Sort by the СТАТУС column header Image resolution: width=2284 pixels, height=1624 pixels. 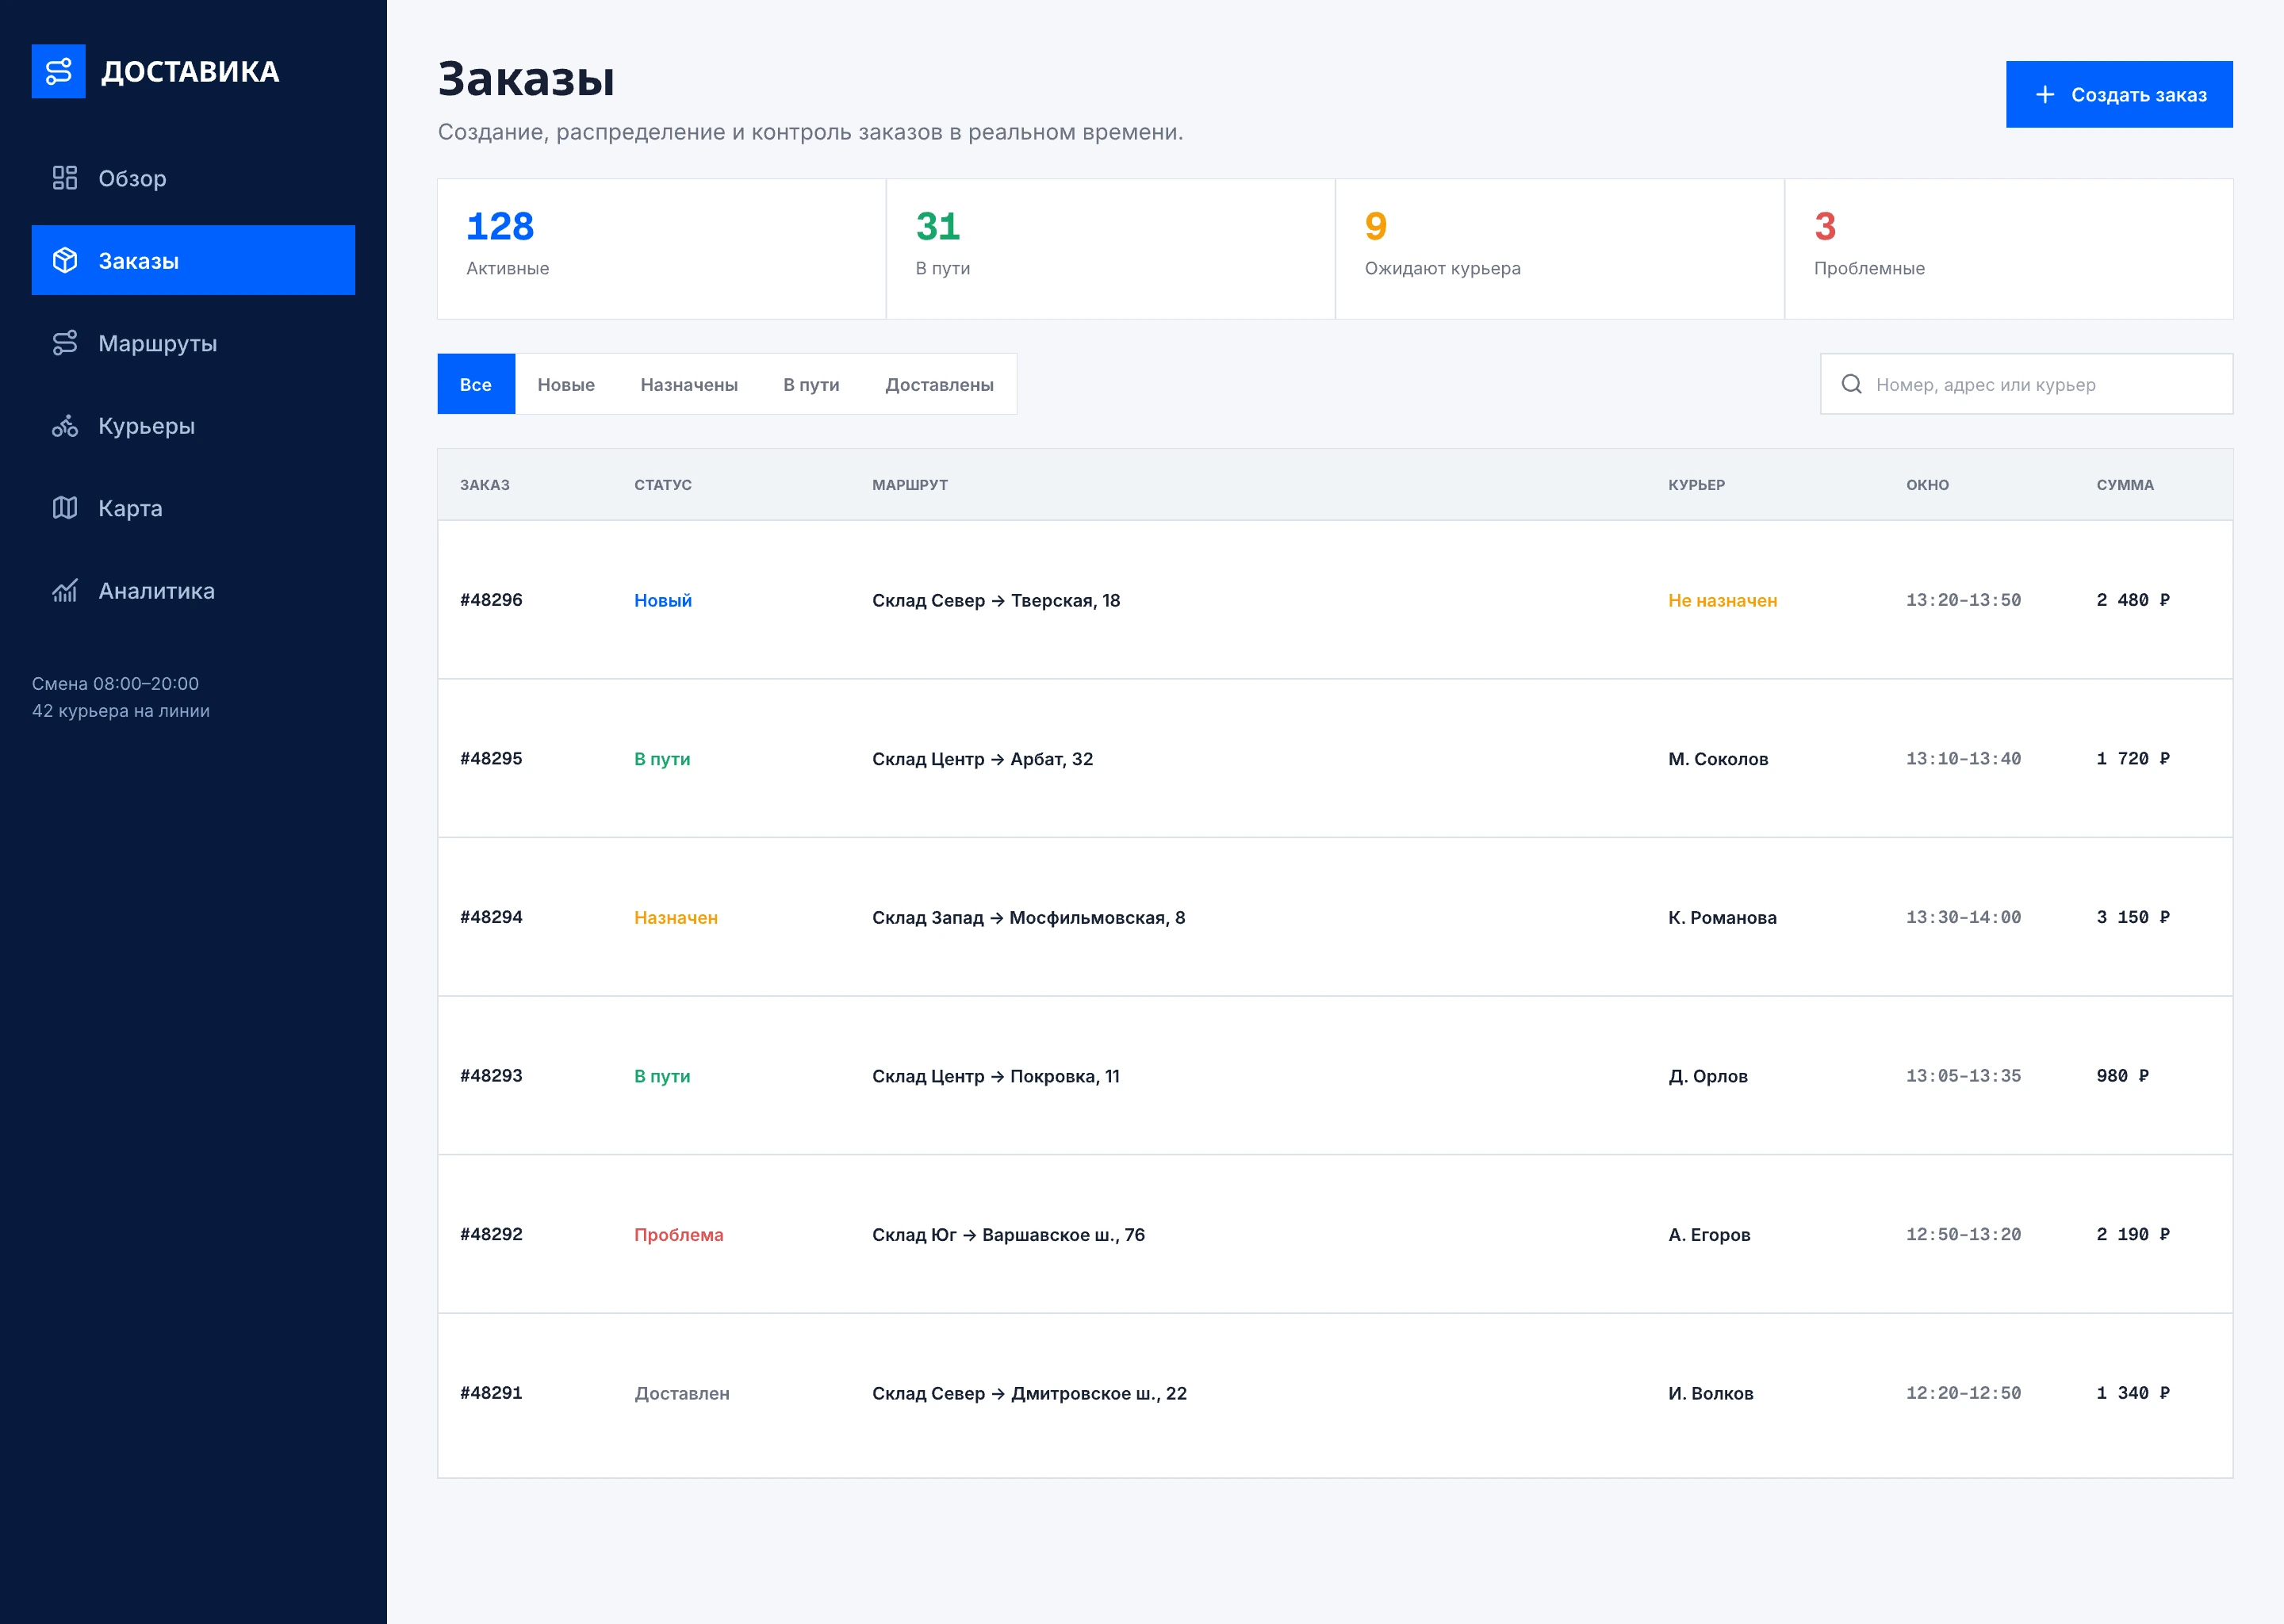click(663, 485)
